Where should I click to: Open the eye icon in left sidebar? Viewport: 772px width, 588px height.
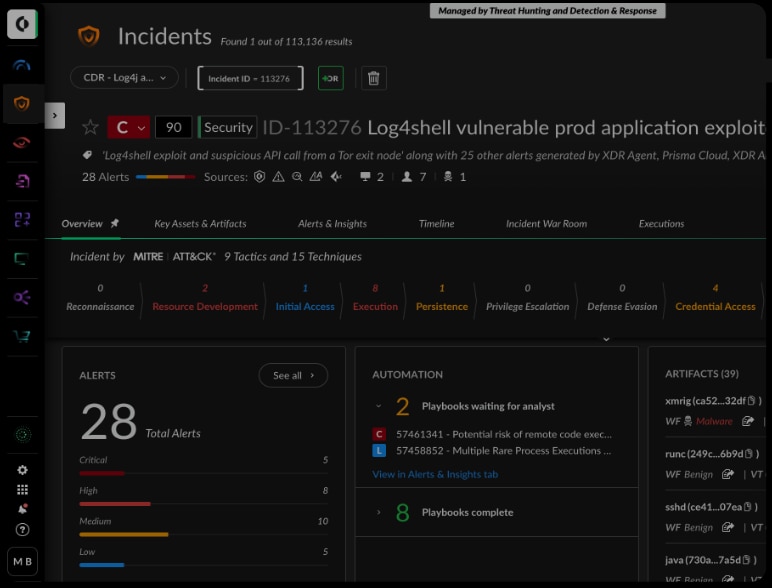pos(22,142)
